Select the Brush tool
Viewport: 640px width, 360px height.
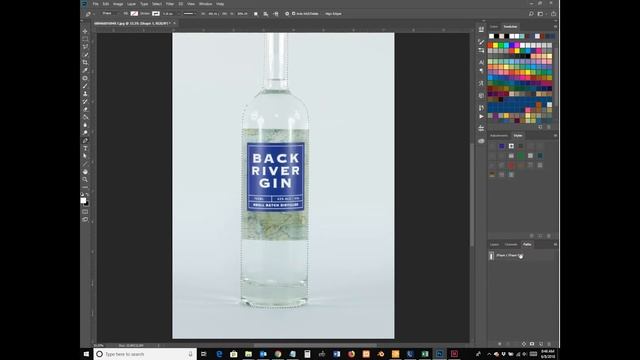[x=85, y=86]
